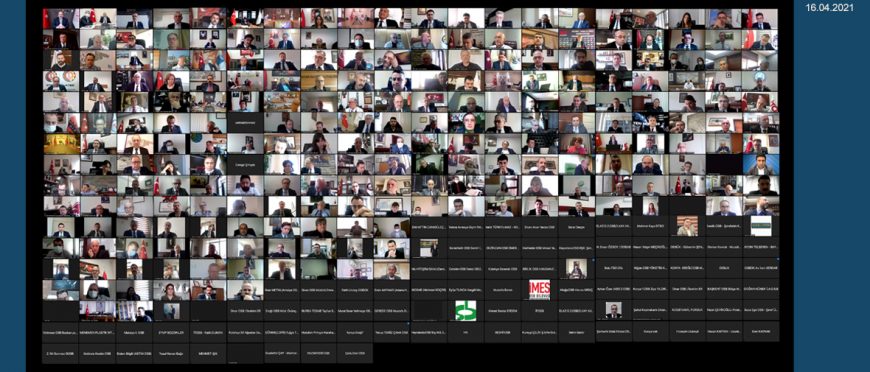Select the red-haired woman's portrait on a white background

coord(650,207)
